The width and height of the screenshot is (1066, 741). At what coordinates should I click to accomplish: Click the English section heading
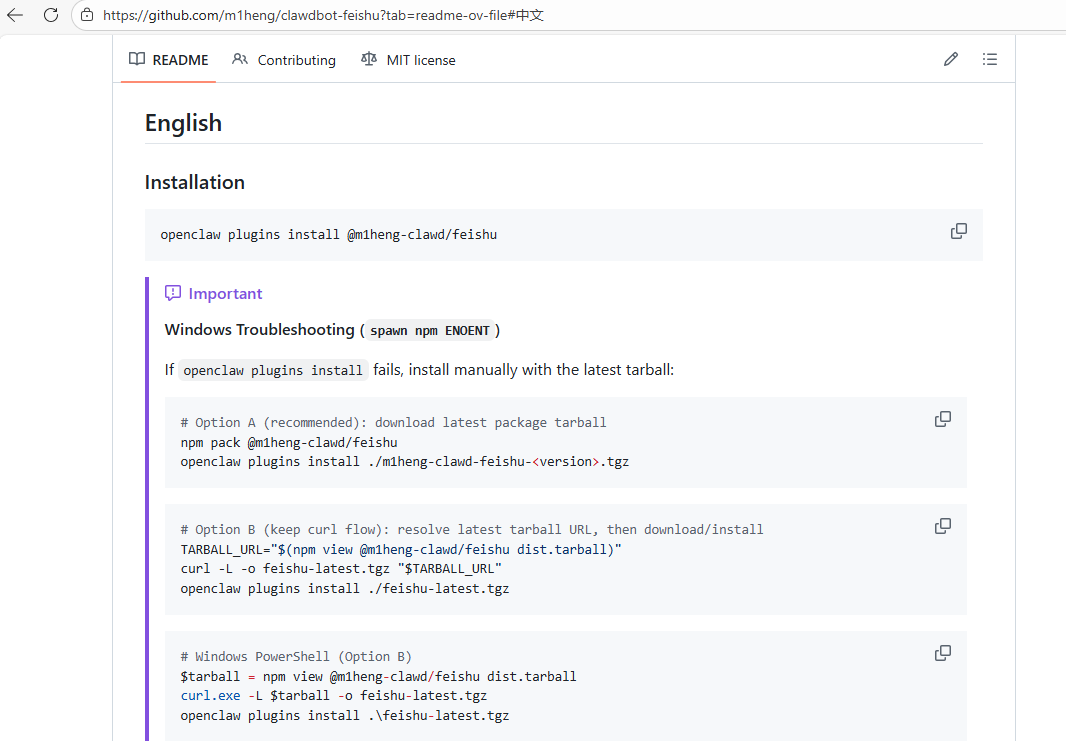(x=183, y=123)
